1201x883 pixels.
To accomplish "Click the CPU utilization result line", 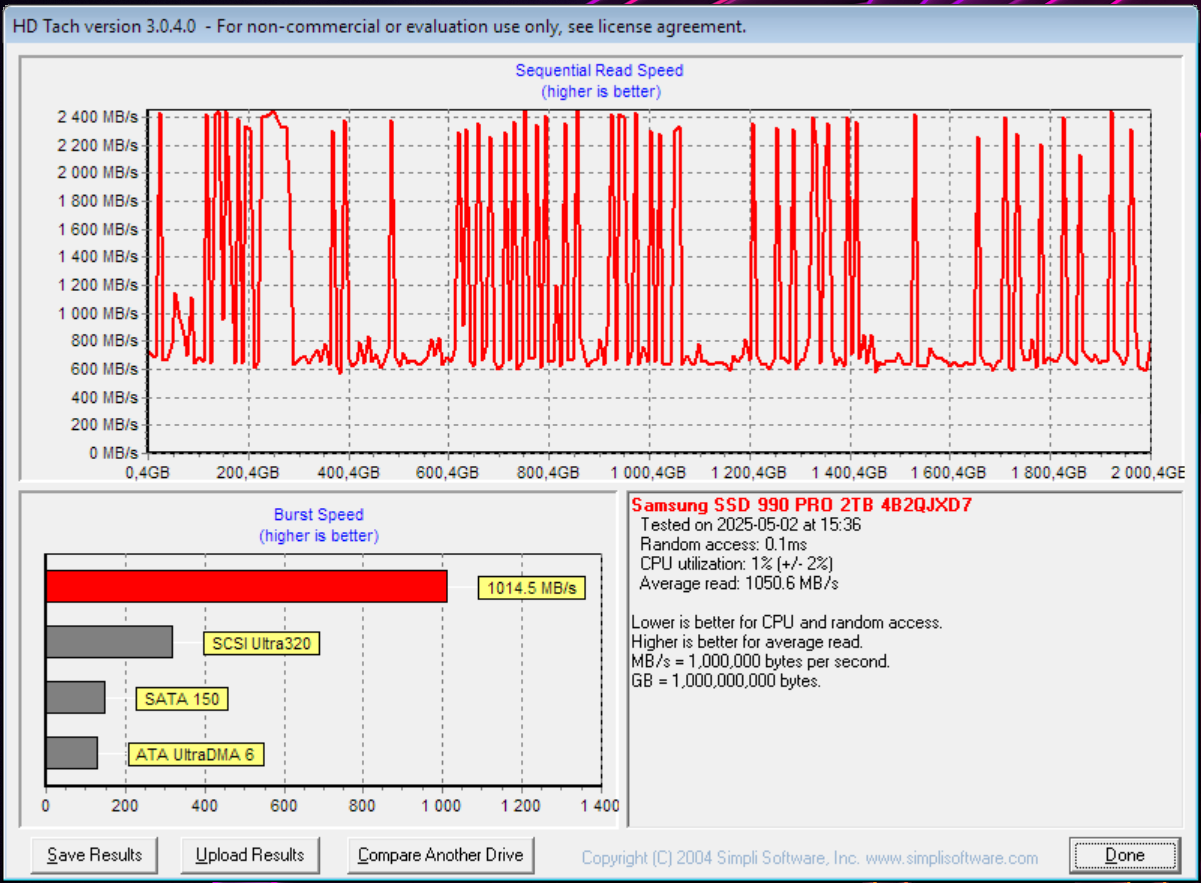I will tap(736, 563).
